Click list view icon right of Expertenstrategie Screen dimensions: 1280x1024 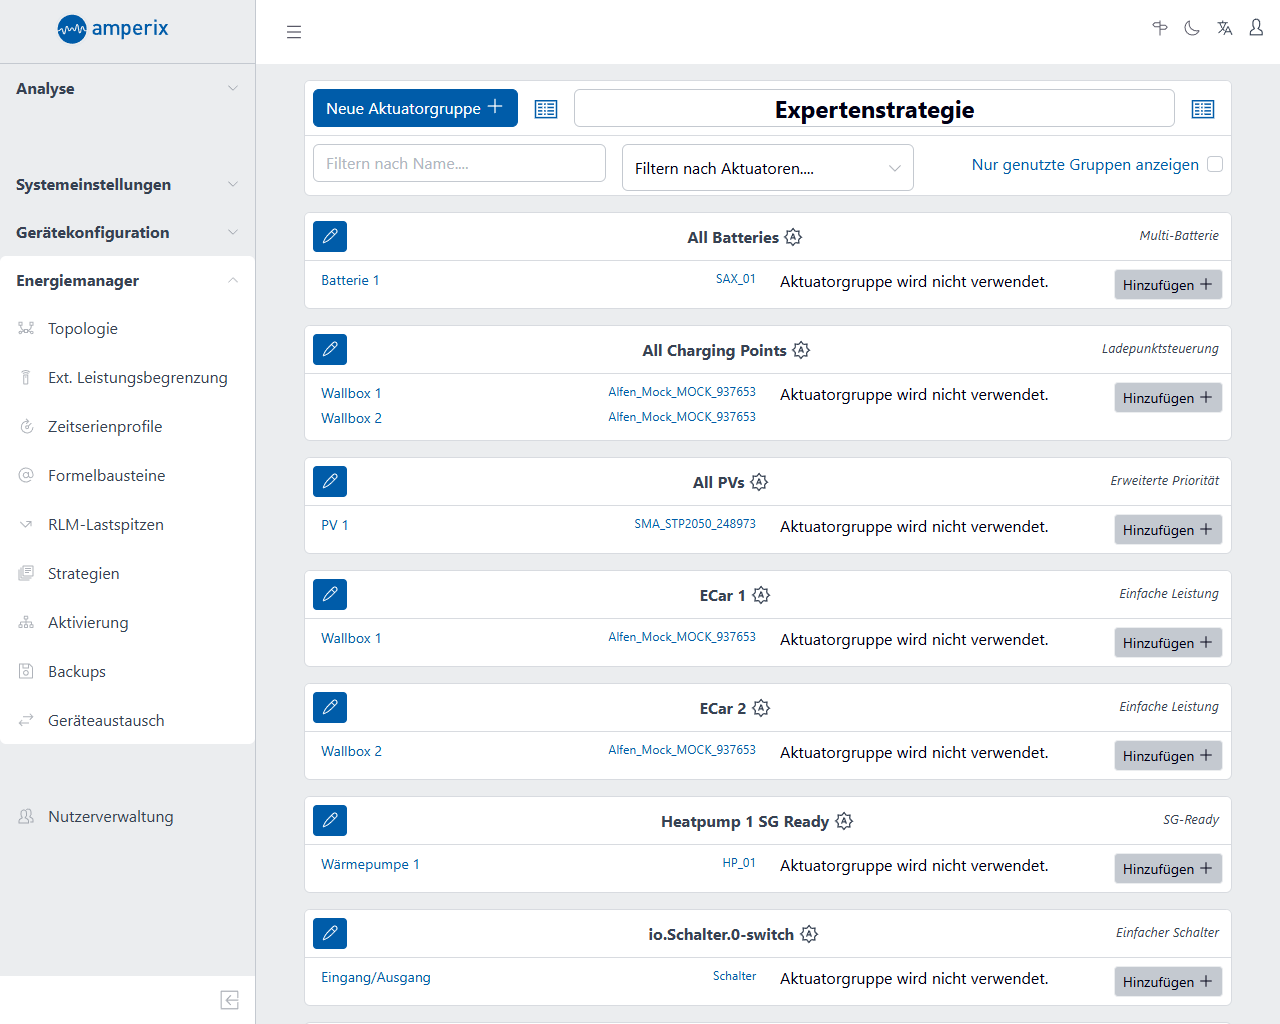click(1203, 109)
